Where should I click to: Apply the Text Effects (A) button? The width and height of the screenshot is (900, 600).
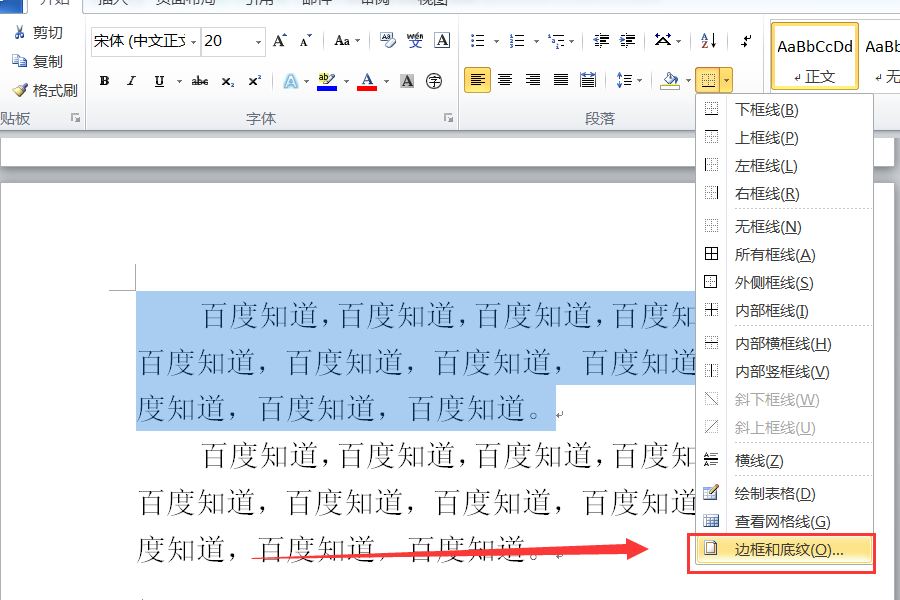click(291, 81)
